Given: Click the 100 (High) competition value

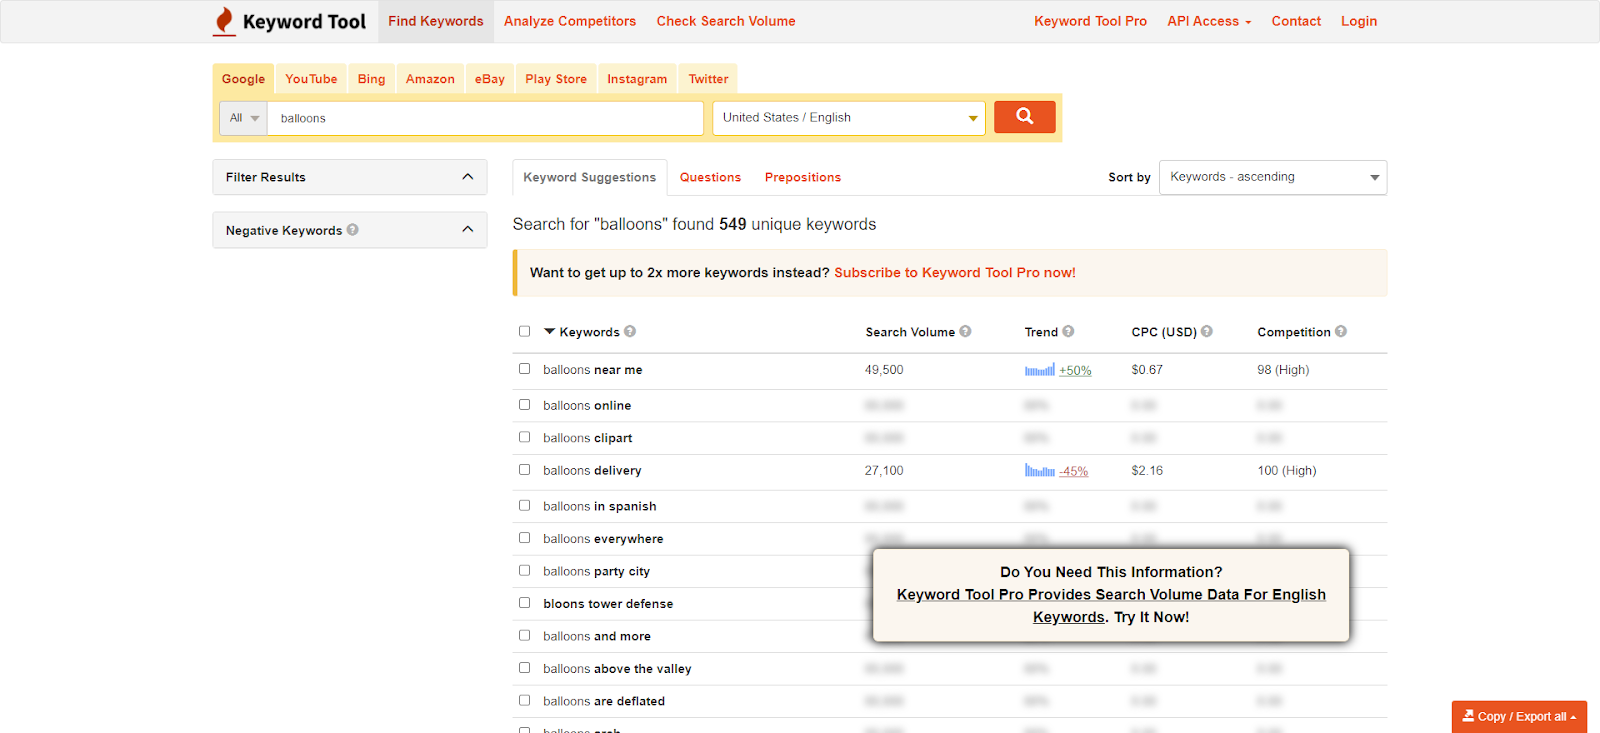Looking at the screenshot, I should tap(1287, 470).
